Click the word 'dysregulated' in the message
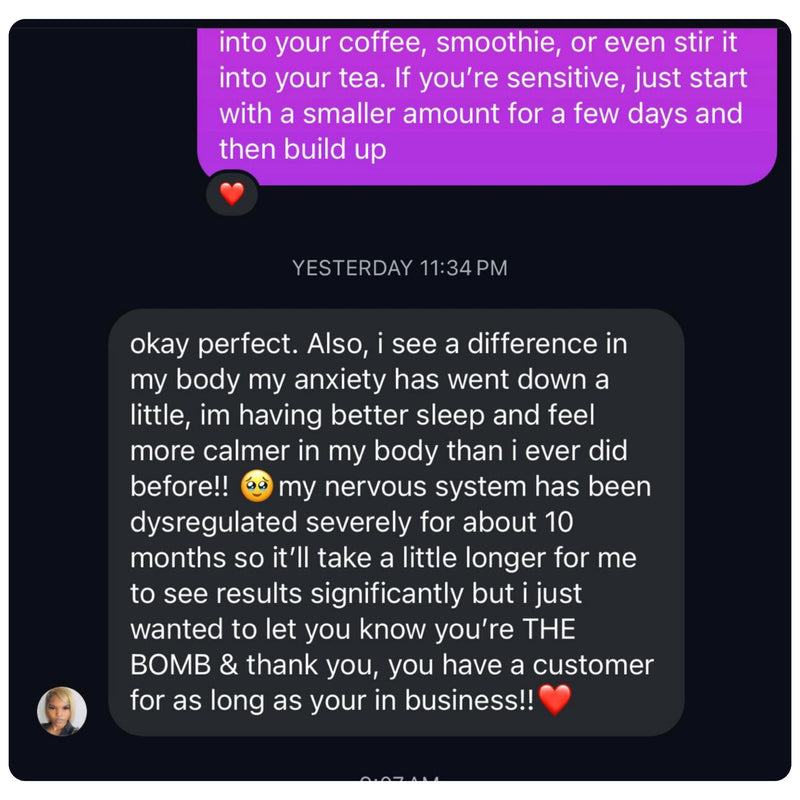Viewport: 800px width, 800px height. 214,523
